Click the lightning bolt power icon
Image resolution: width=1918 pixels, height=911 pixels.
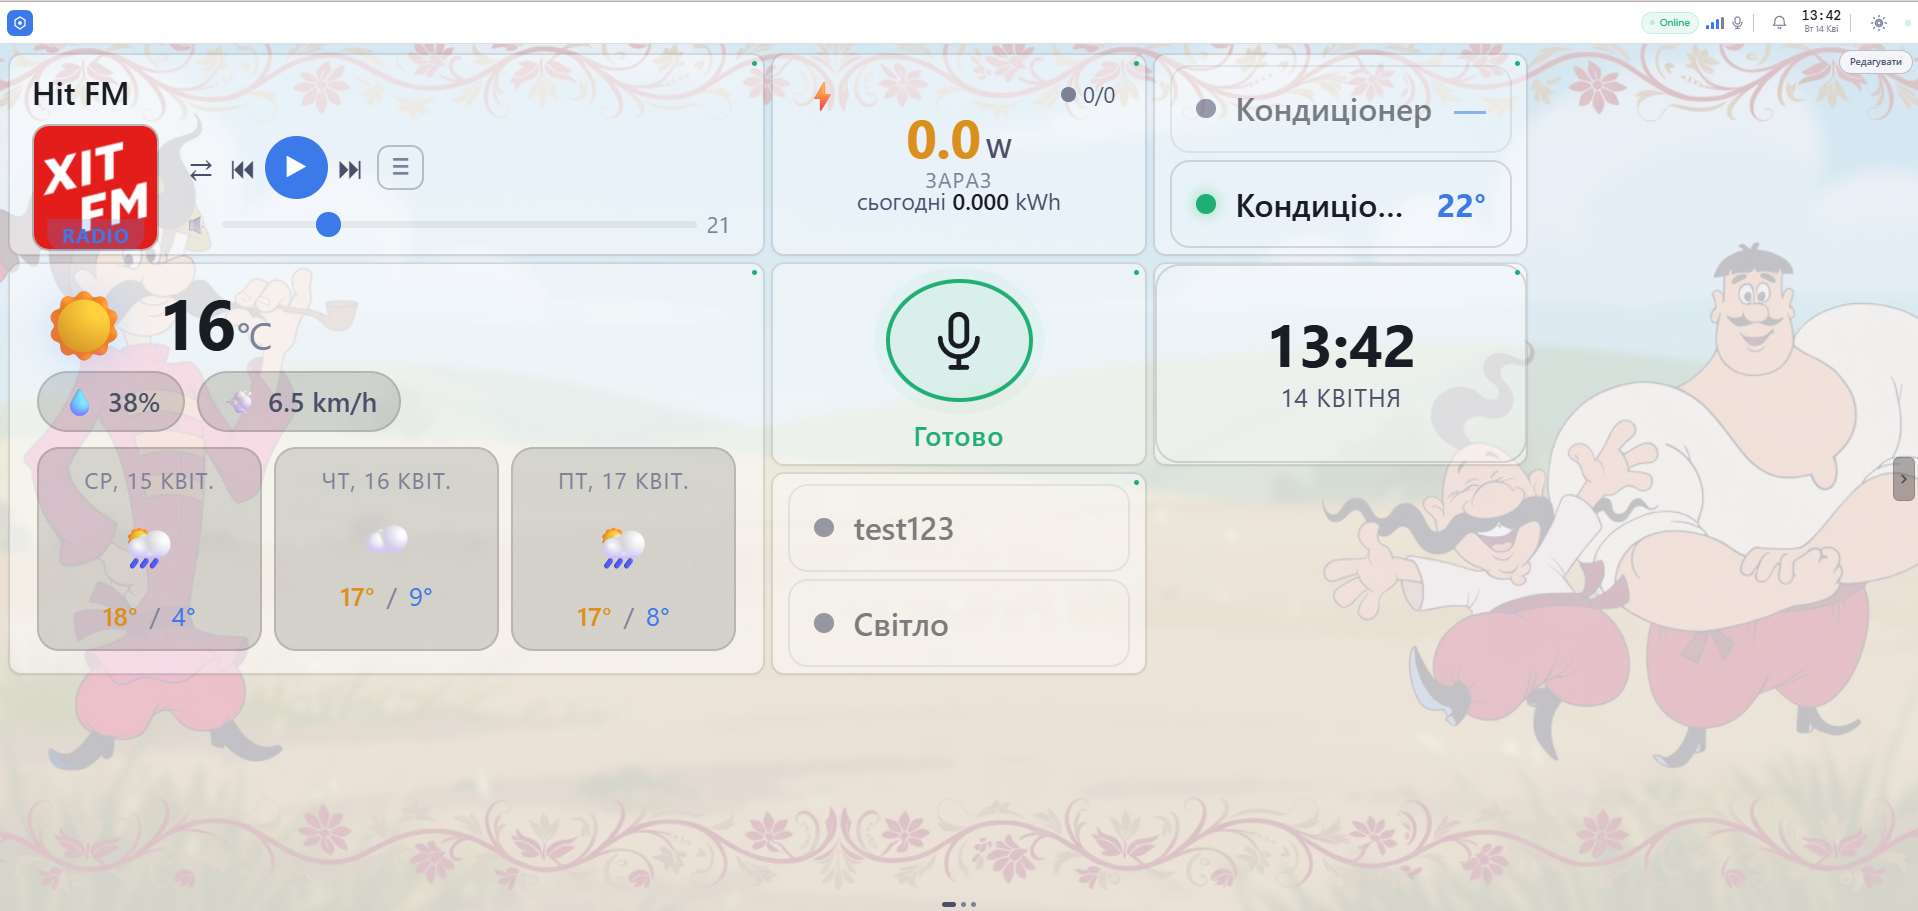(x=822, y=96)
